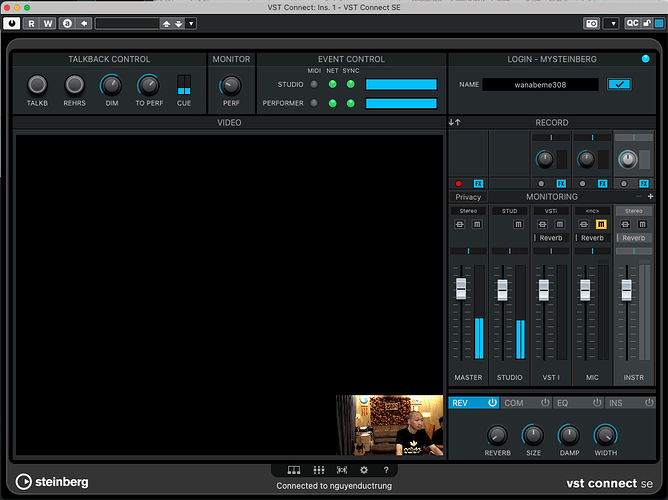Click the DIM knob
This screenshot has height=500, width=668.
(x=111, y=86)
